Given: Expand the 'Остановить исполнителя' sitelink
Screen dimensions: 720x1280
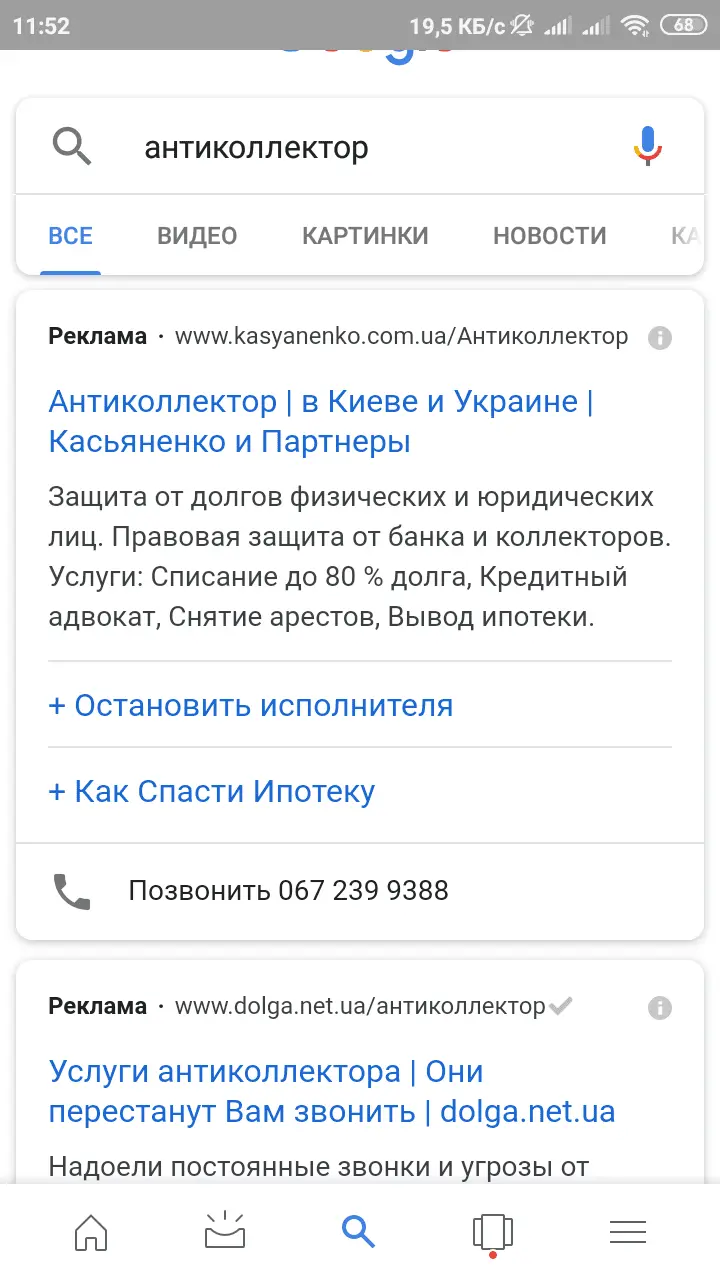Looking at the screenshot, I should (x=251, y=705).
